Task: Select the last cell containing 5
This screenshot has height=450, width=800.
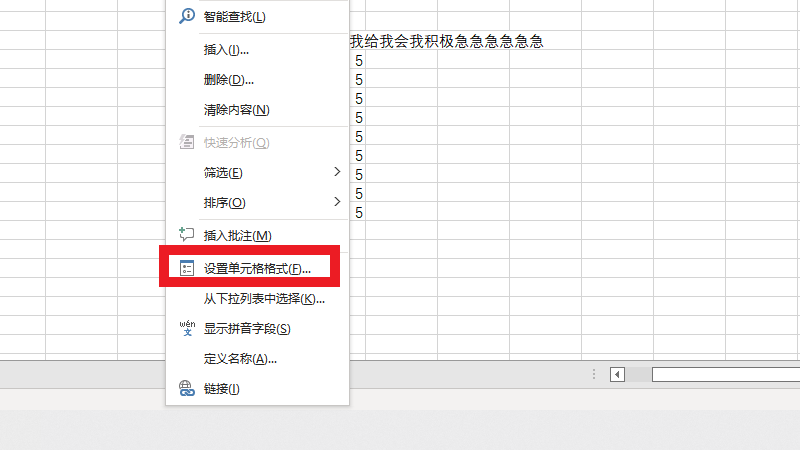Action: (x=359, y=212)
